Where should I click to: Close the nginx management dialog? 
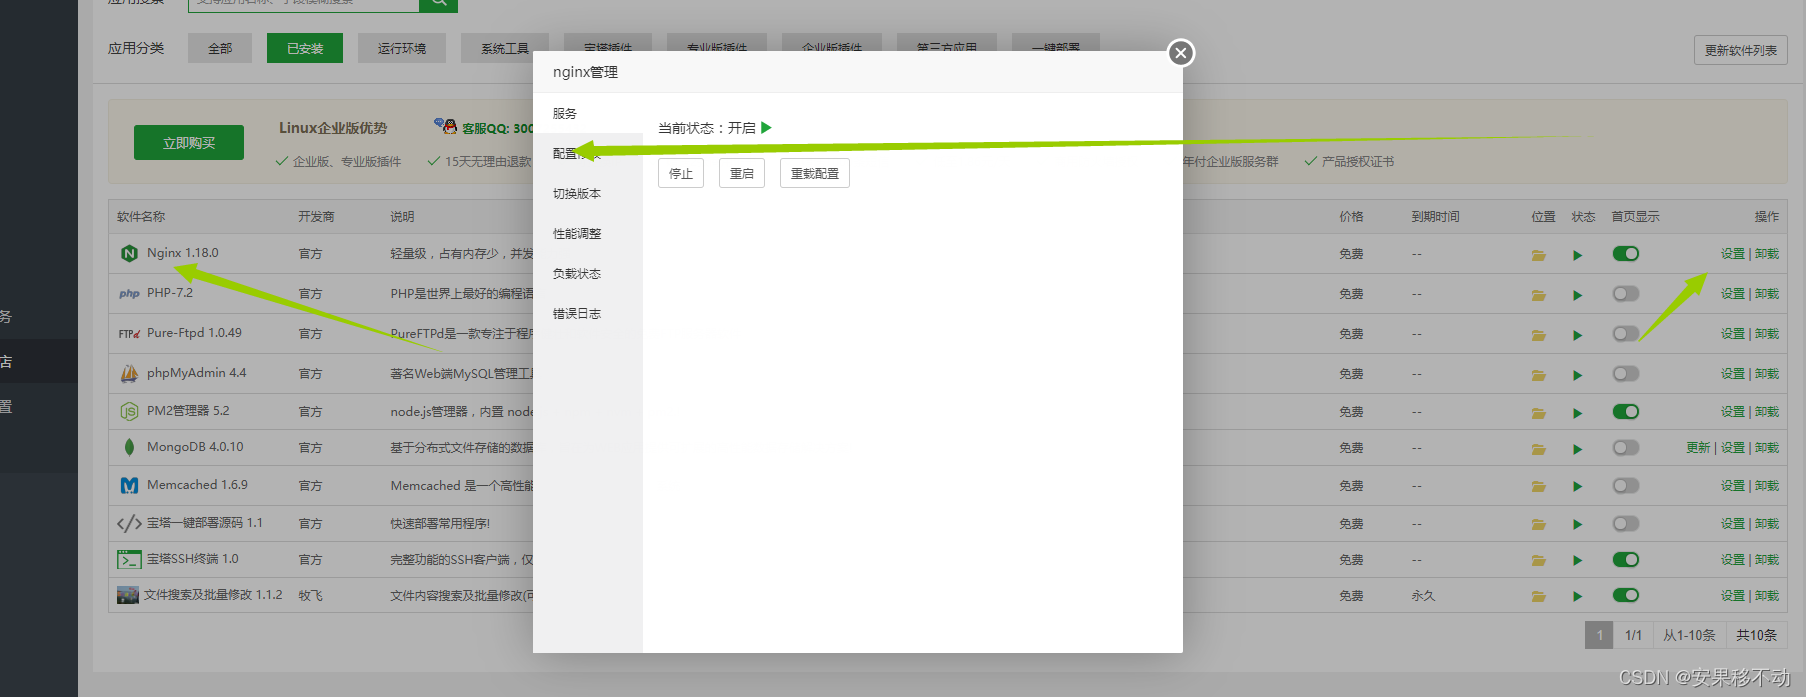1181,53
